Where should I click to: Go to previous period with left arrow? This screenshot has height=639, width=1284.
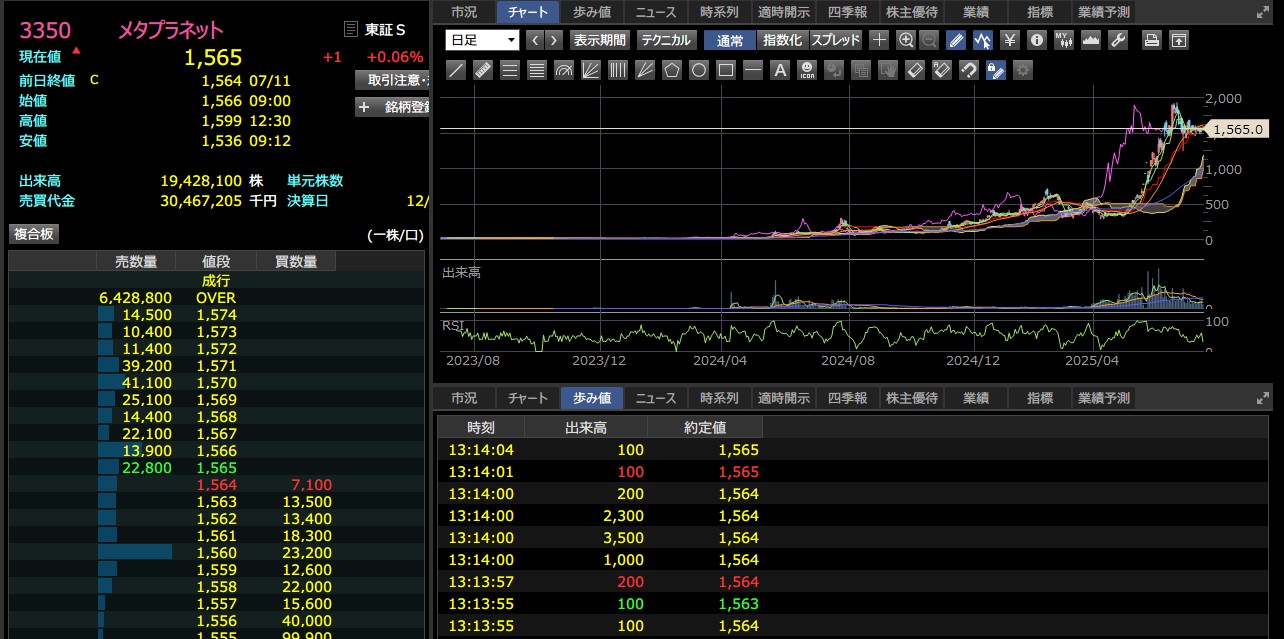(x=534, y=40)
